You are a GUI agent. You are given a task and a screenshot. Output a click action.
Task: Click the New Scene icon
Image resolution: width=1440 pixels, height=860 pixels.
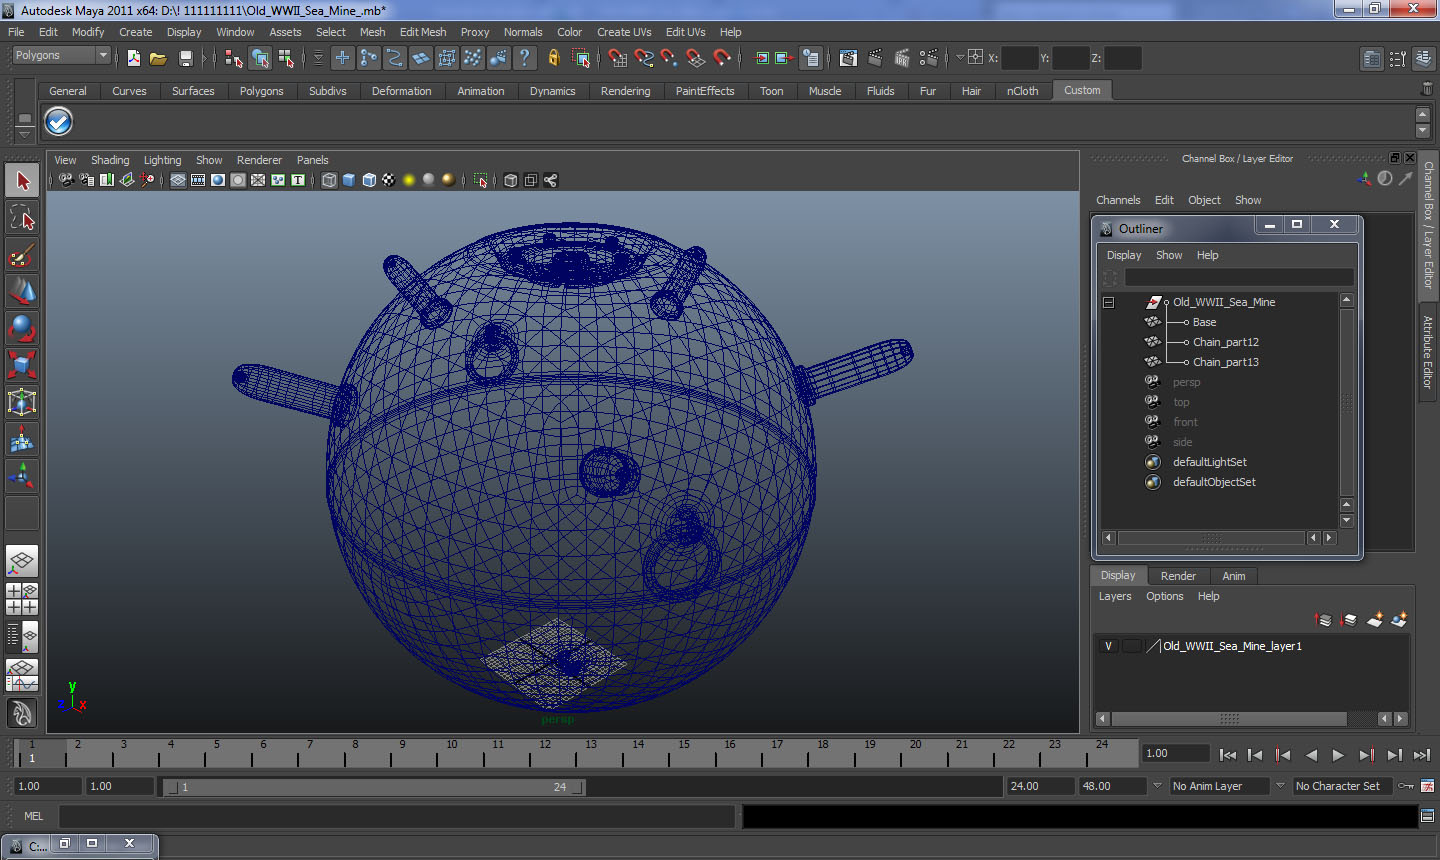click(x=134, y=58)
